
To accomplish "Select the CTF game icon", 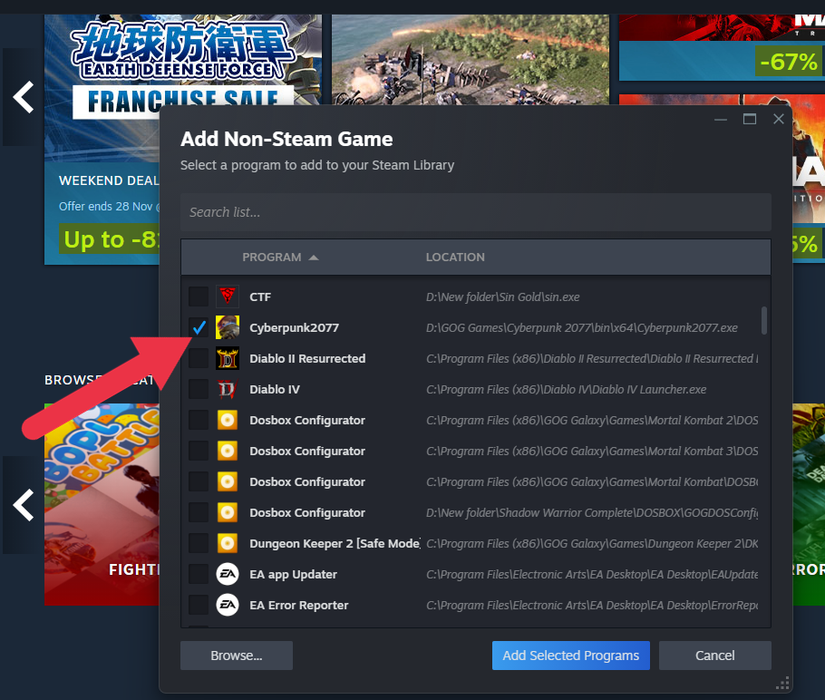I will 224,296.
